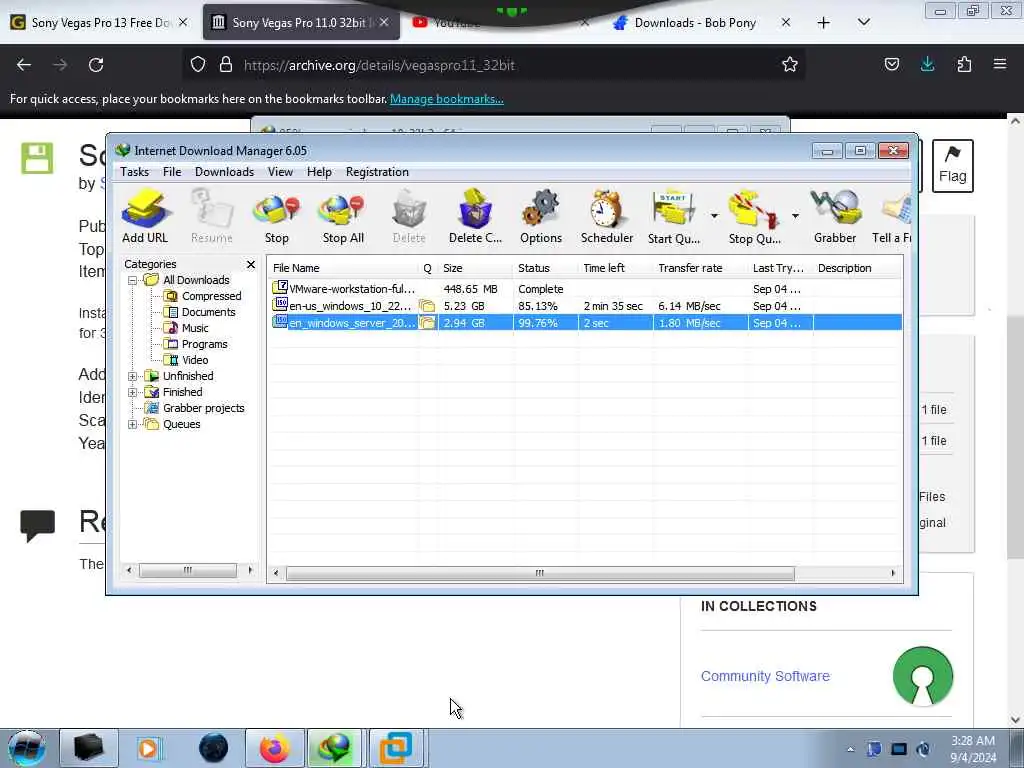Click the Delete toolbar icon

409,216
